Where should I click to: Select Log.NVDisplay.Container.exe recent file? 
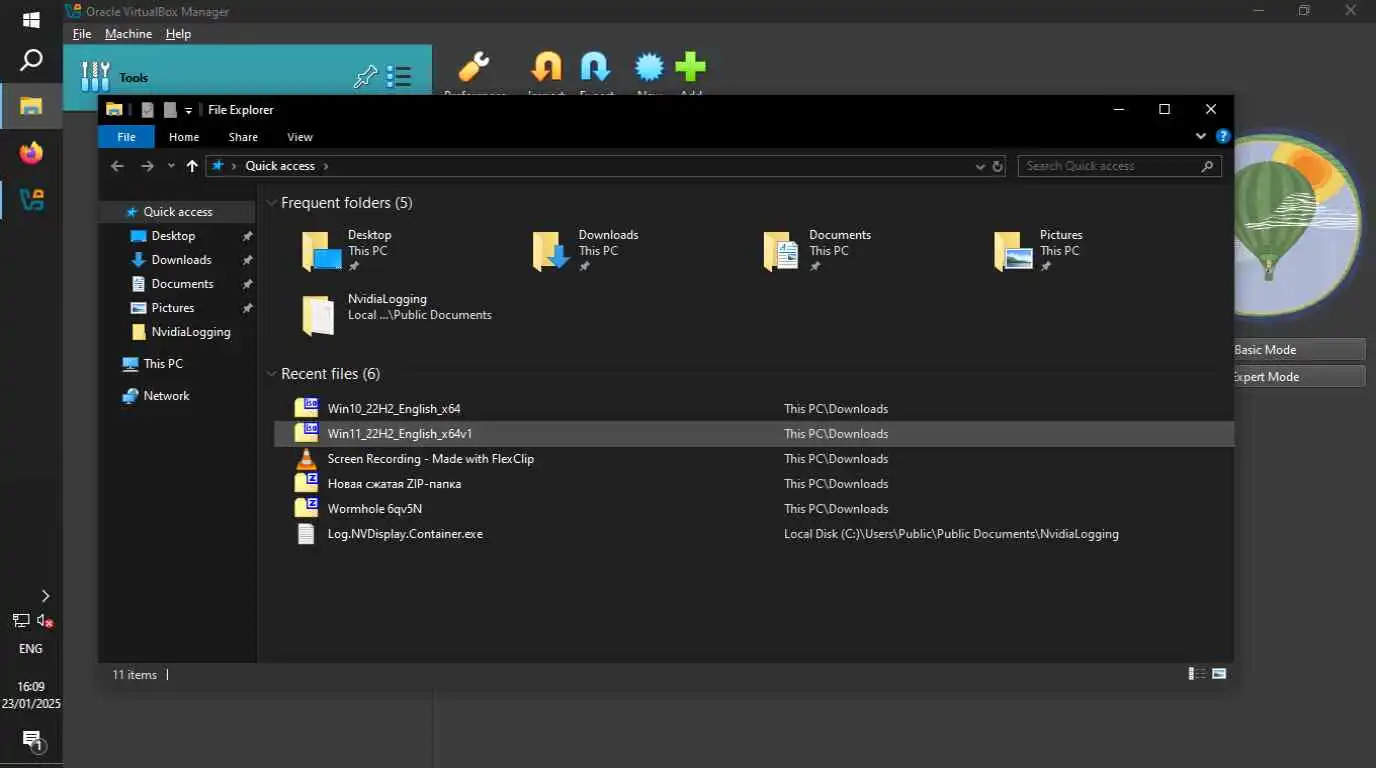(x=754, y=534)
